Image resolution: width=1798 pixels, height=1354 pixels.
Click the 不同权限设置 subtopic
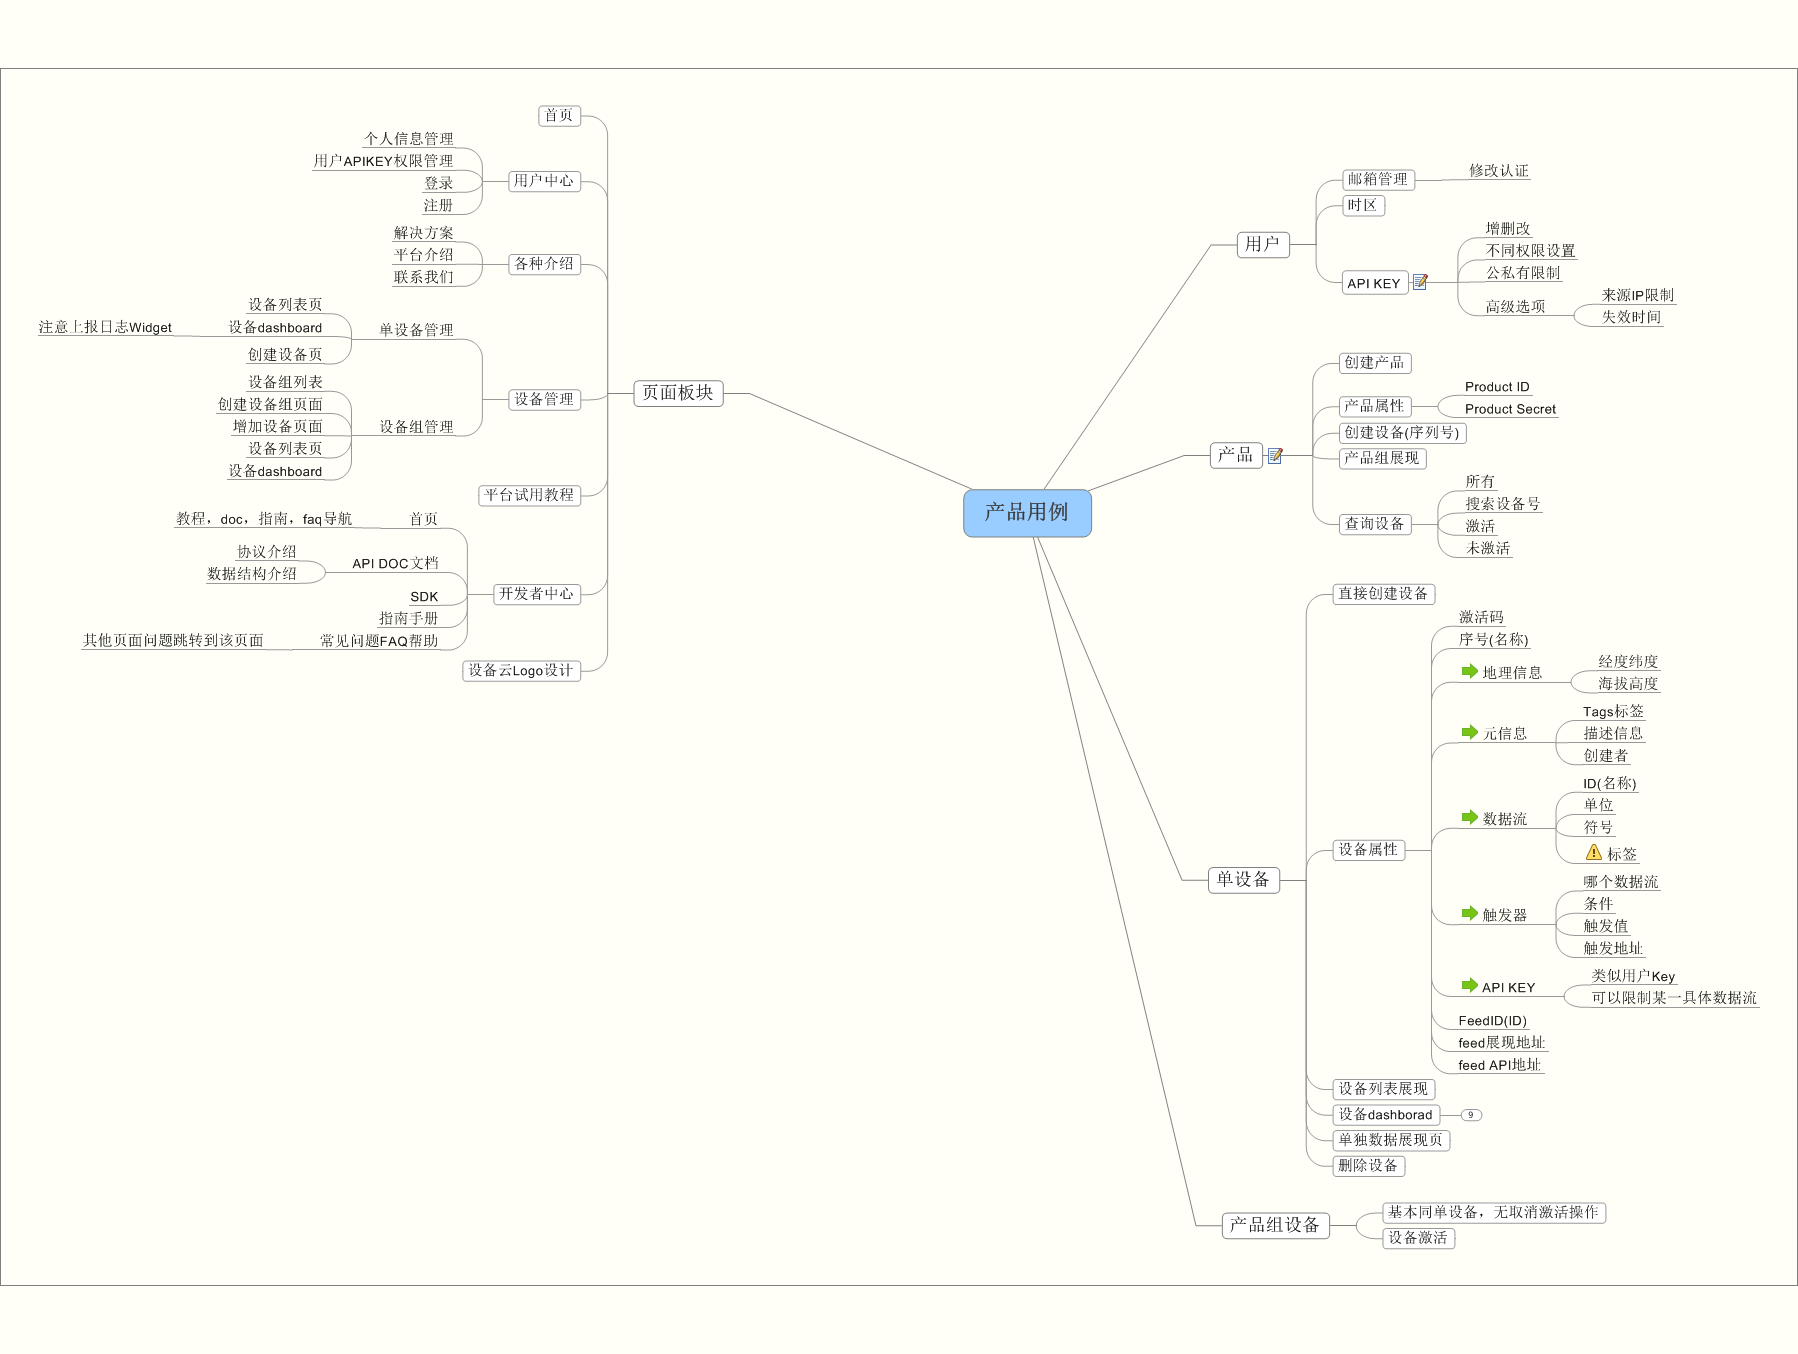[1531, 251]
